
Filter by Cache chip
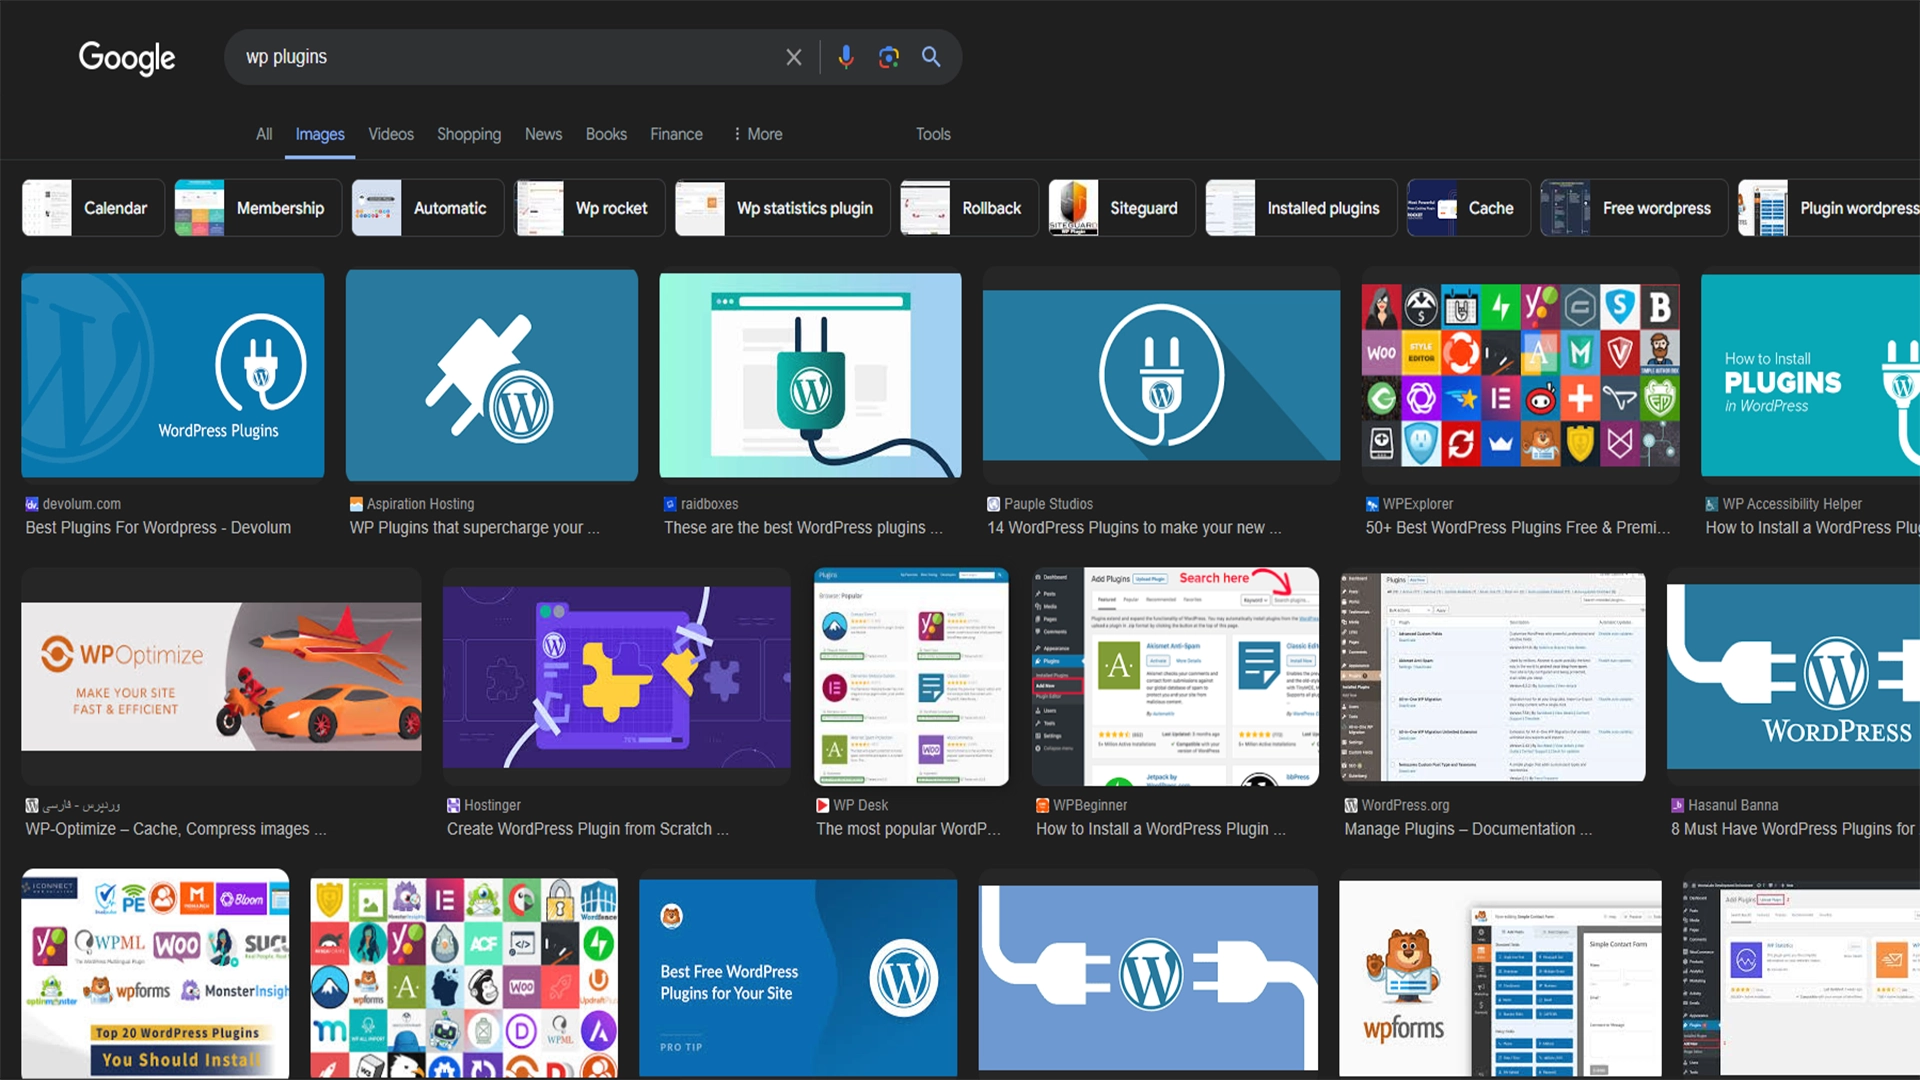[1468, 208]
